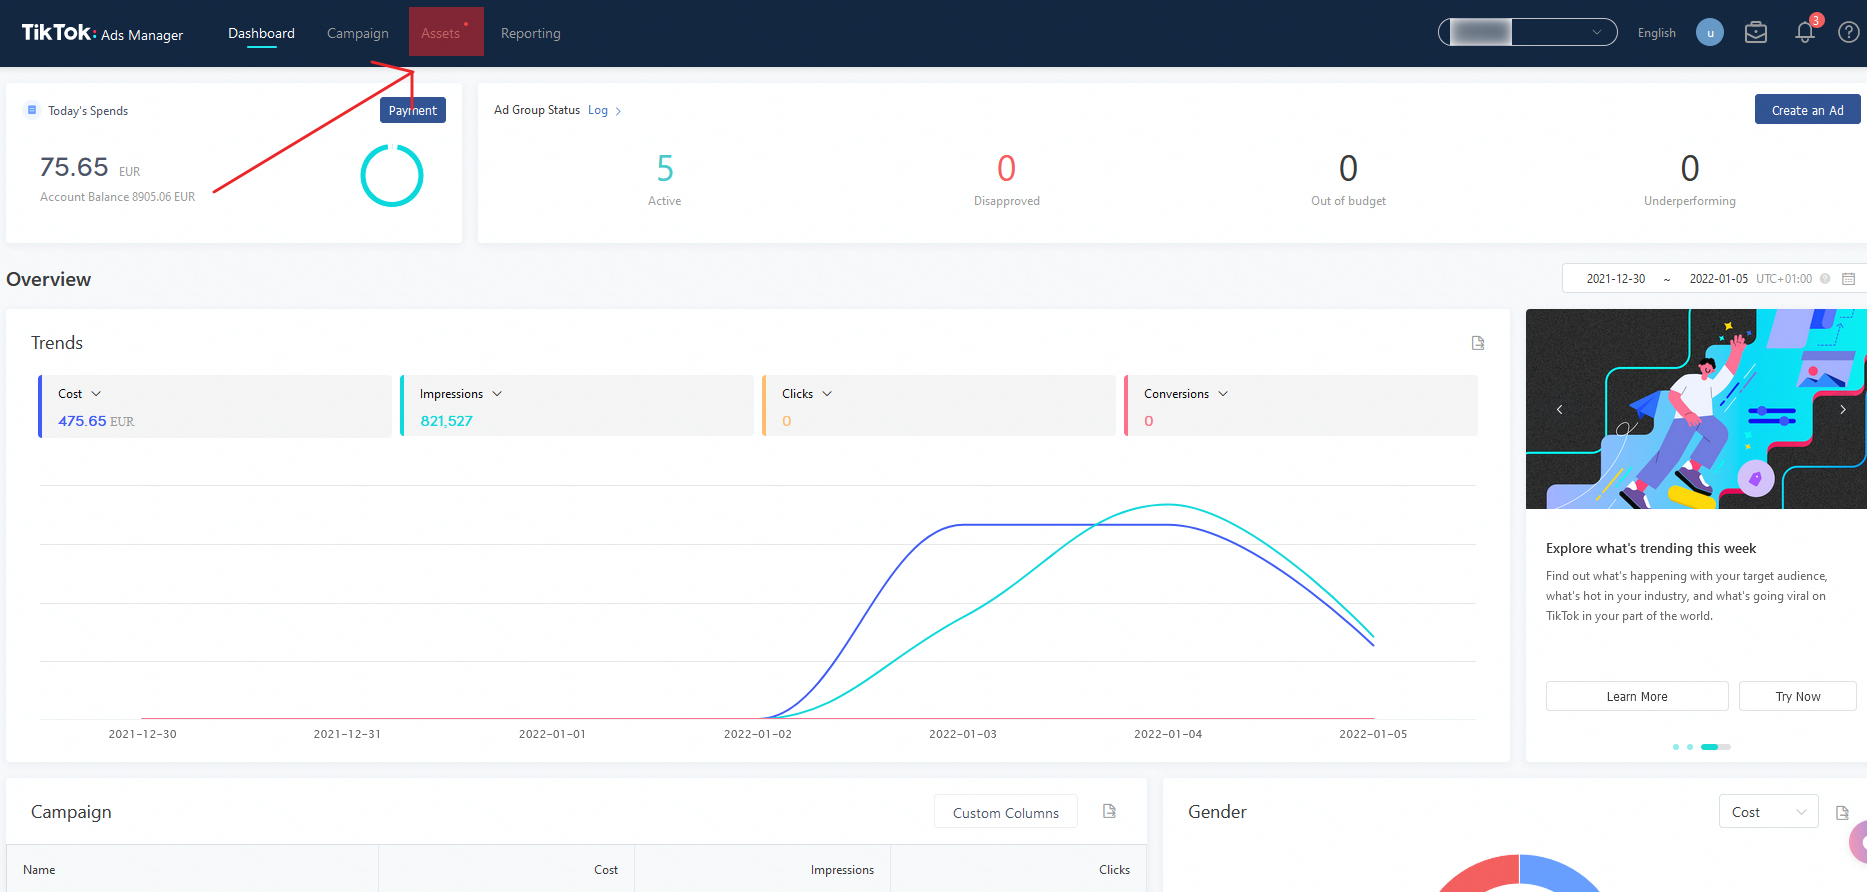Change language from English
Viewport: 1867px width, 892px height.
click(1656, 33)
